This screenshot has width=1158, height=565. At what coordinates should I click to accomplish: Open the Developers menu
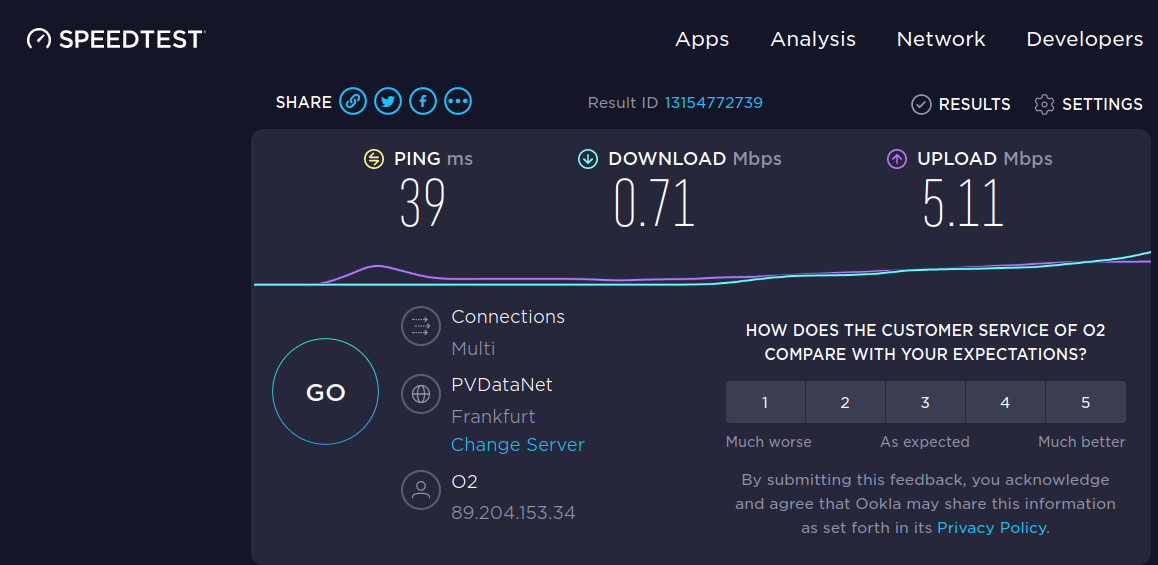point(1084,39)
